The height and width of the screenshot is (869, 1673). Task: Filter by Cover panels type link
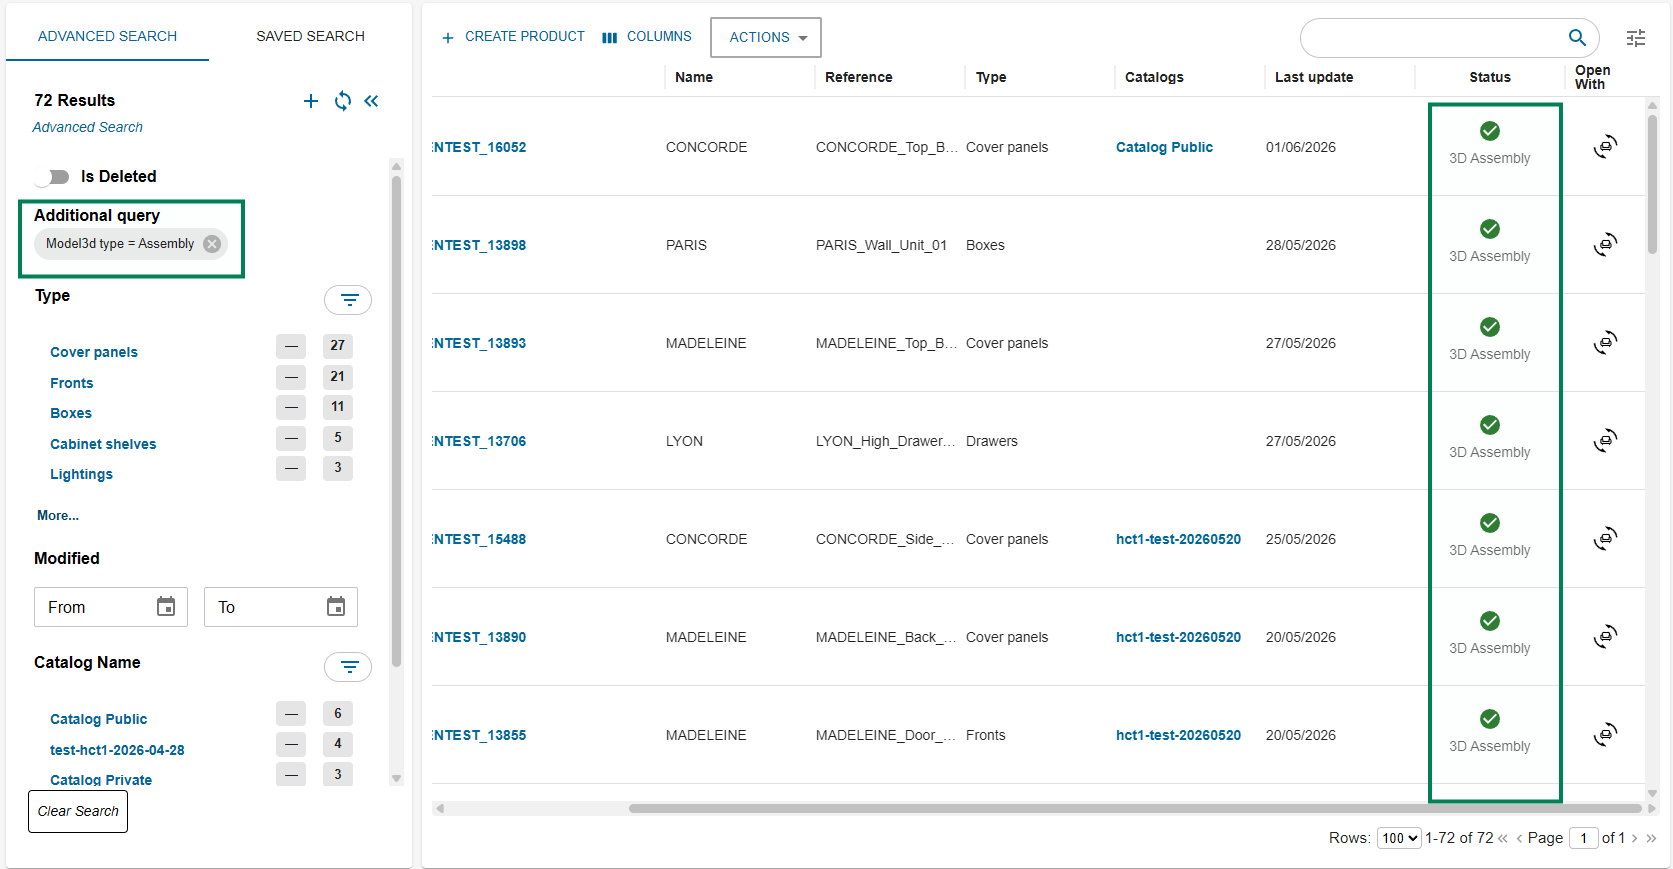pos(94,352)
